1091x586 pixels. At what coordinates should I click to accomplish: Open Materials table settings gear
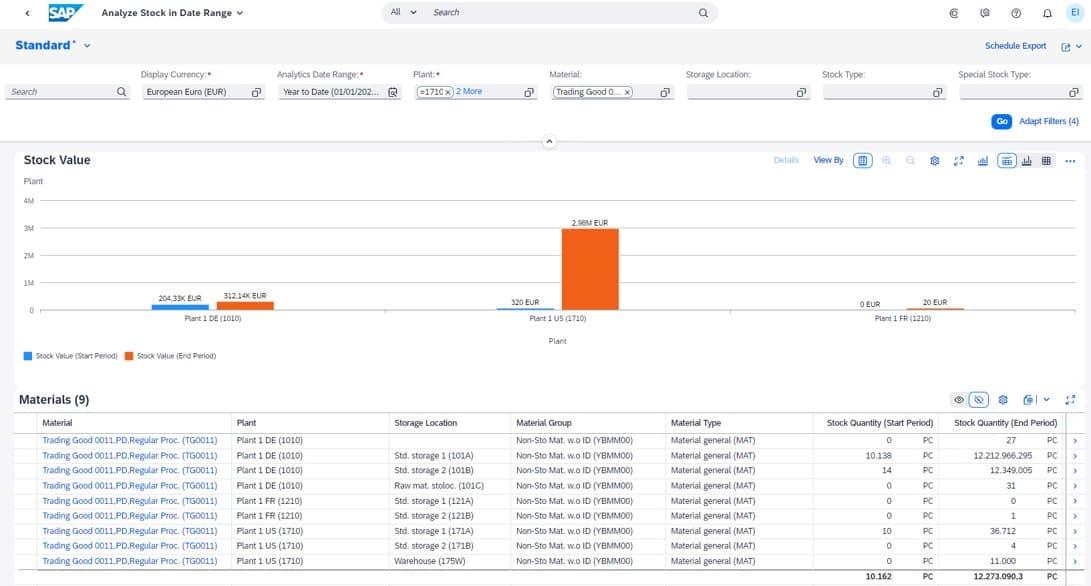(x=1003, y=399)
